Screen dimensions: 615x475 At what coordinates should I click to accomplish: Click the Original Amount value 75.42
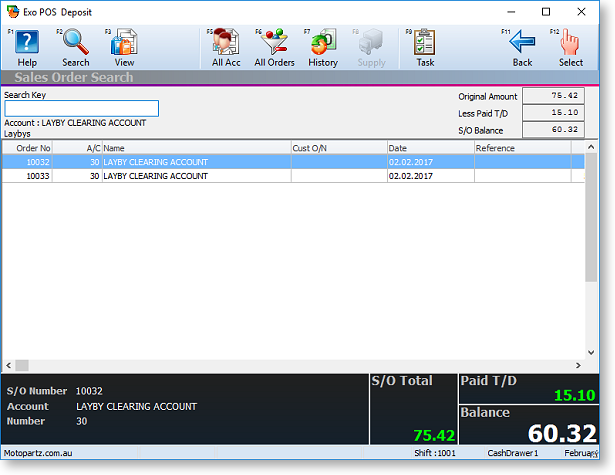pyautogui.click(x=553, y=95)
